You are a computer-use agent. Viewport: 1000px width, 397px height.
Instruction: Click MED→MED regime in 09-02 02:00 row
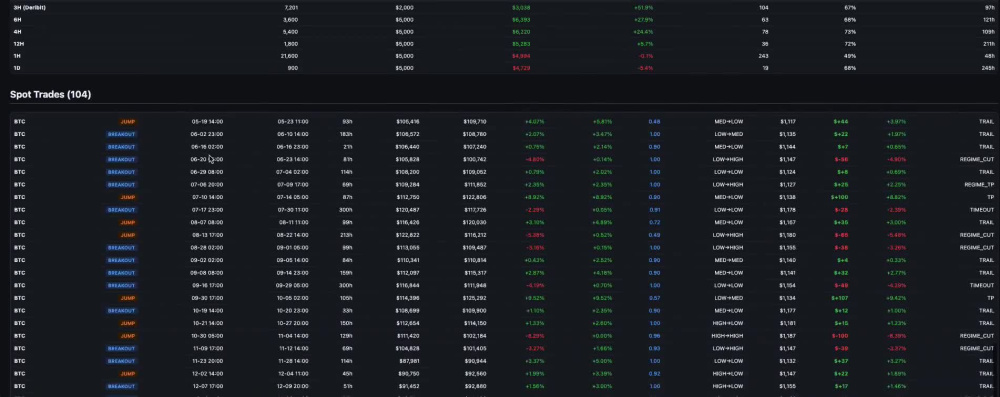(x=728, y=260)
